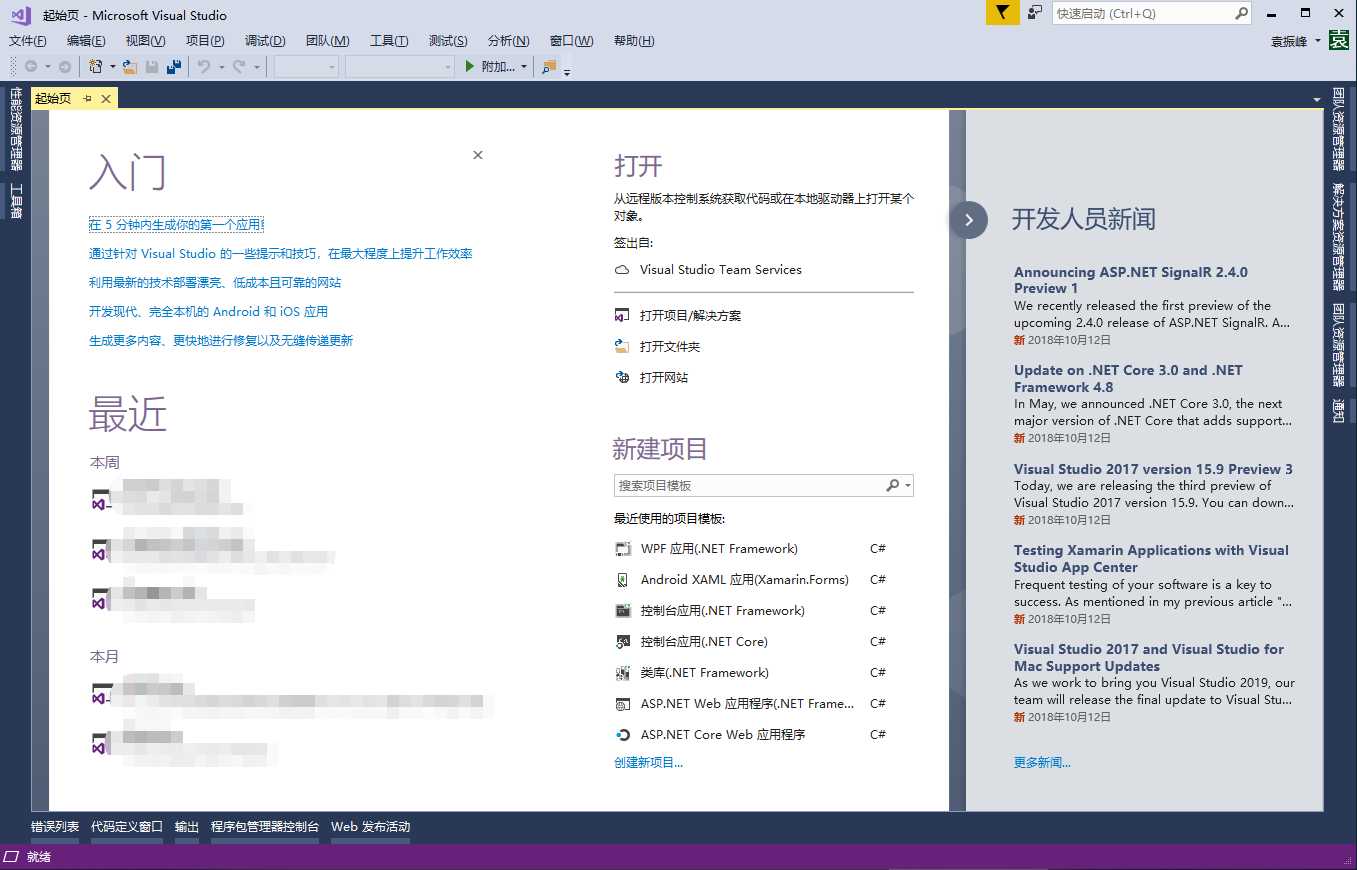Open the send feedback icon
The image size is (1357, 870).
tap(1035, 13)
